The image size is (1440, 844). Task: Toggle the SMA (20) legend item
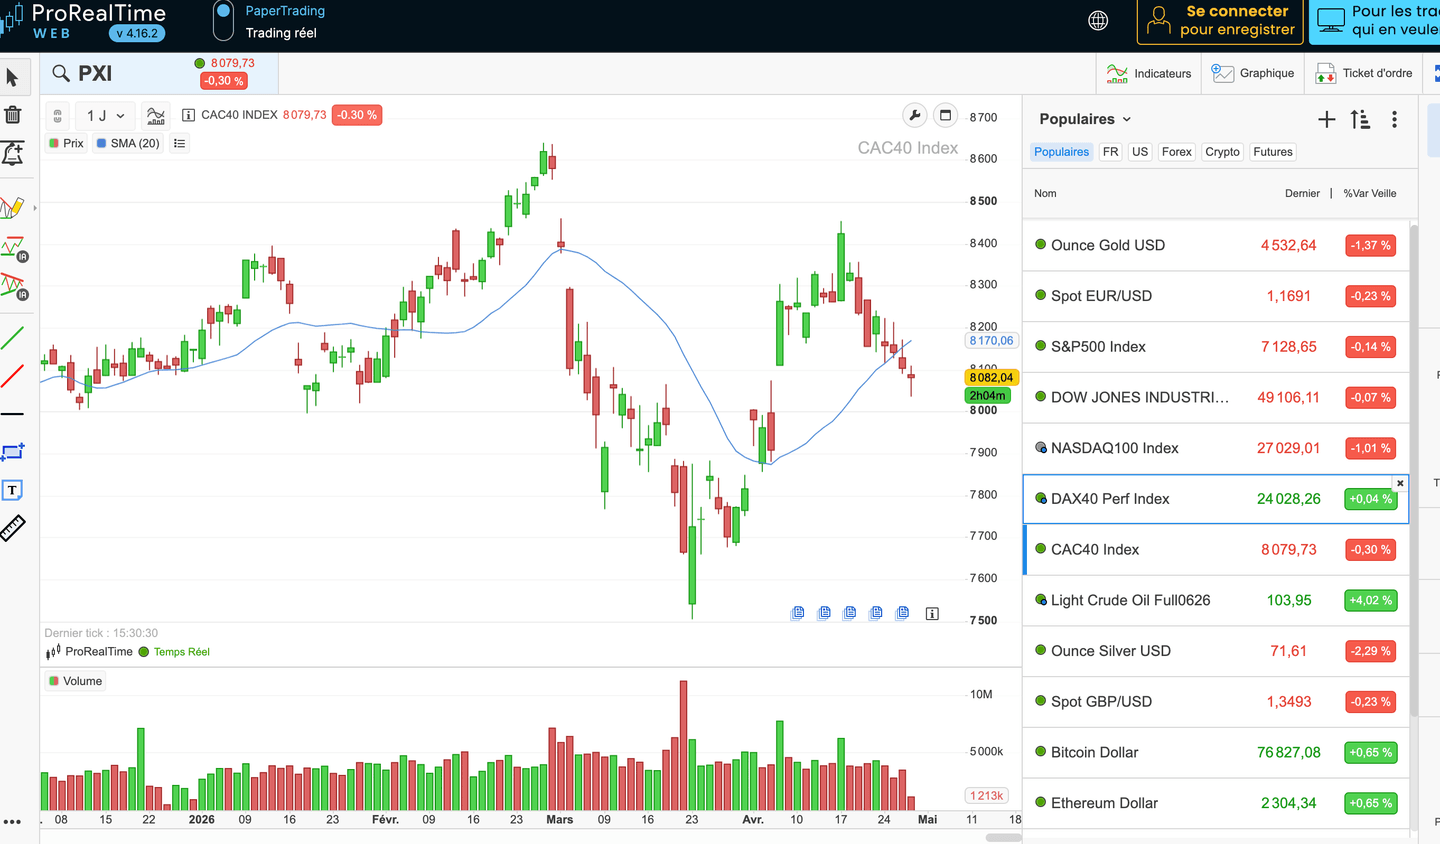[128, 143]
